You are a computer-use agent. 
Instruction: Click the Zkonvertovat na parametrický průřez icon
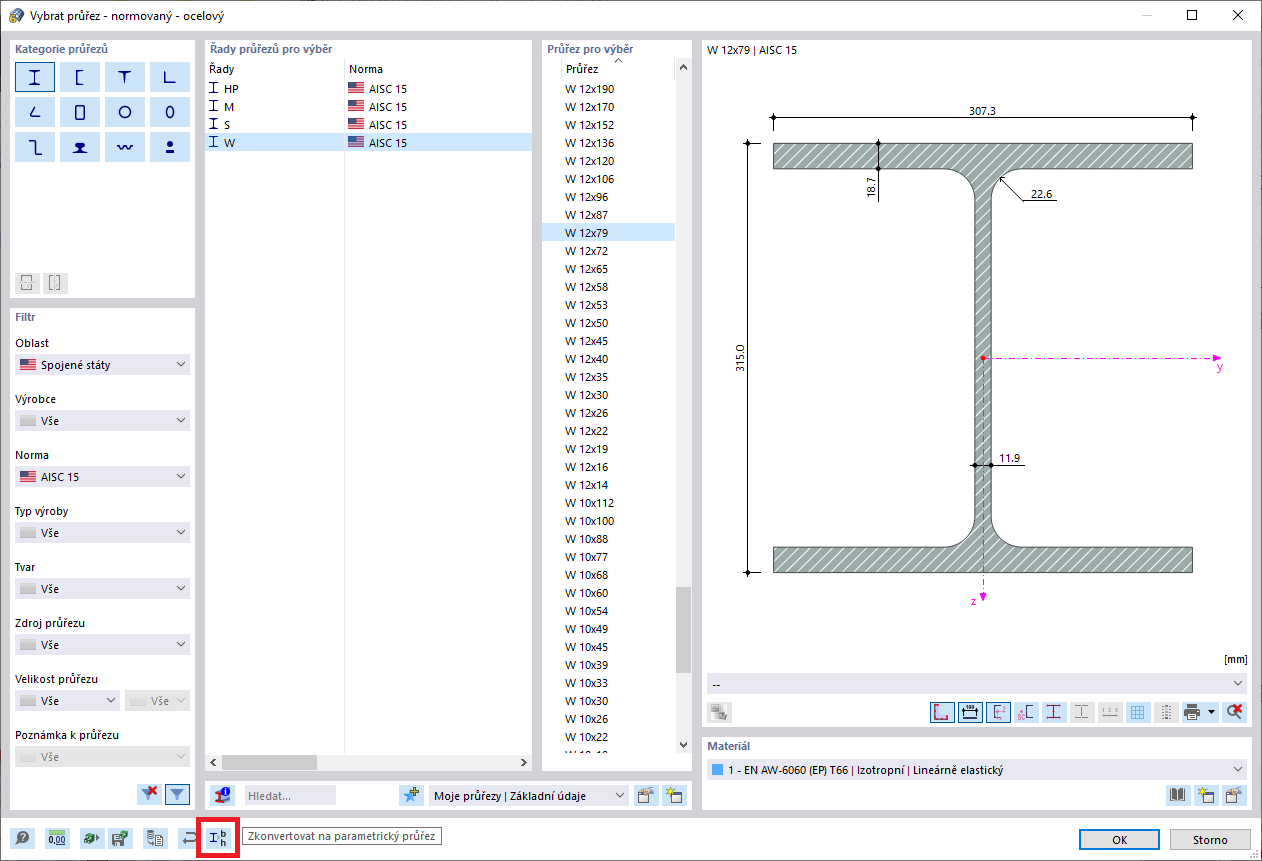[217, 838]
